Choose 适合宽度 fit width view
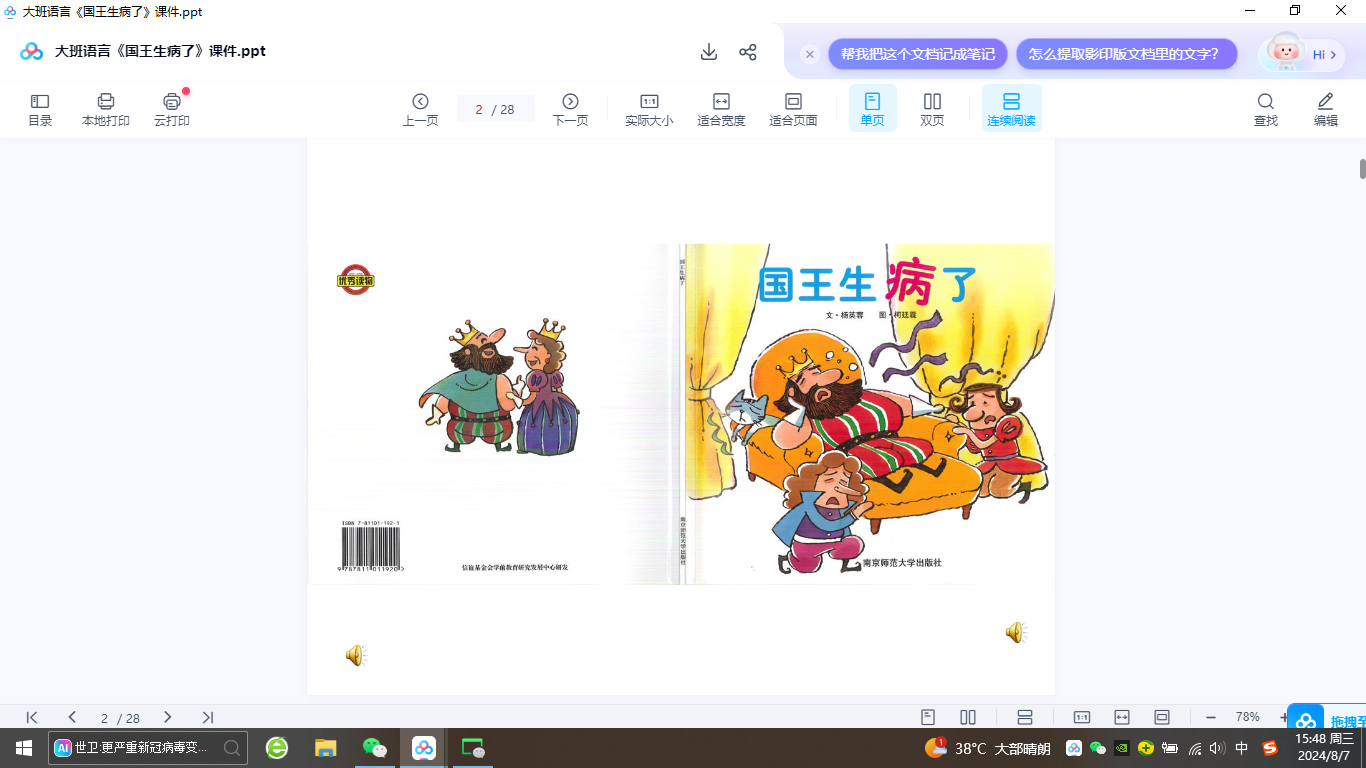The image size is (1366, 768). point(721,110)
